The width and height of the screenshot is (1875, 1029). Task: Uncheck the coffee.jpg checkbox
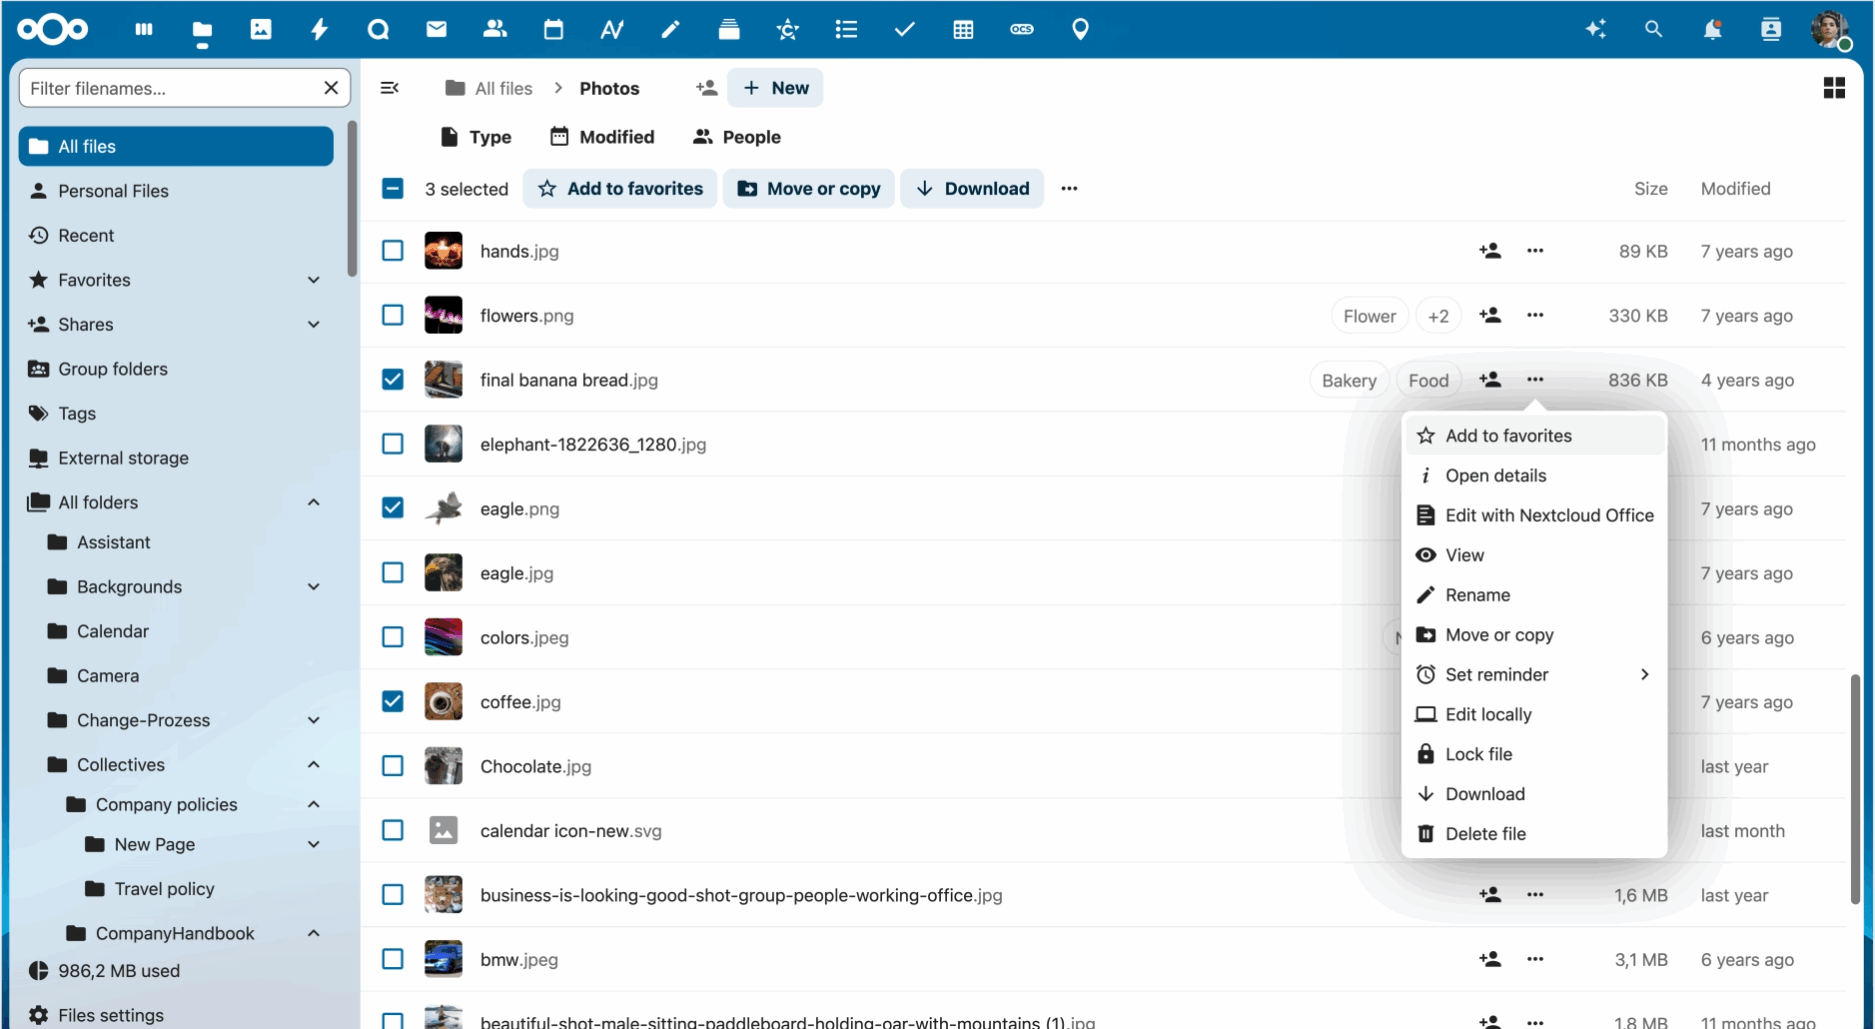pos(393,702)
